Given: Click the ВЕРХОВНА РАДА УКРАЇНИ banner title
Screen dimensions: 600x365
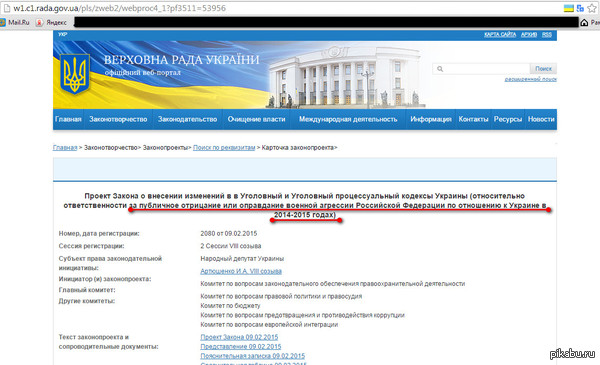Looking at the screenshot, I should coord(182,60).
